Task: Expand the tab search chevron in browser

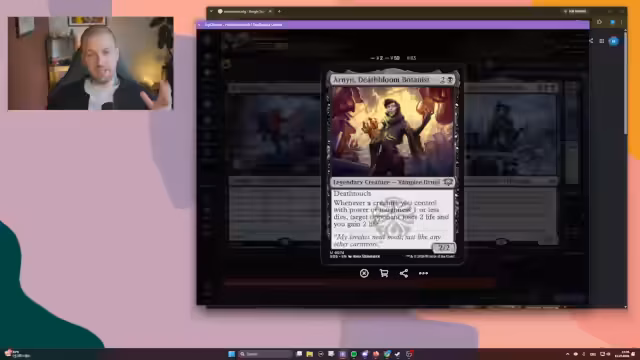Action: coord(211,11)
